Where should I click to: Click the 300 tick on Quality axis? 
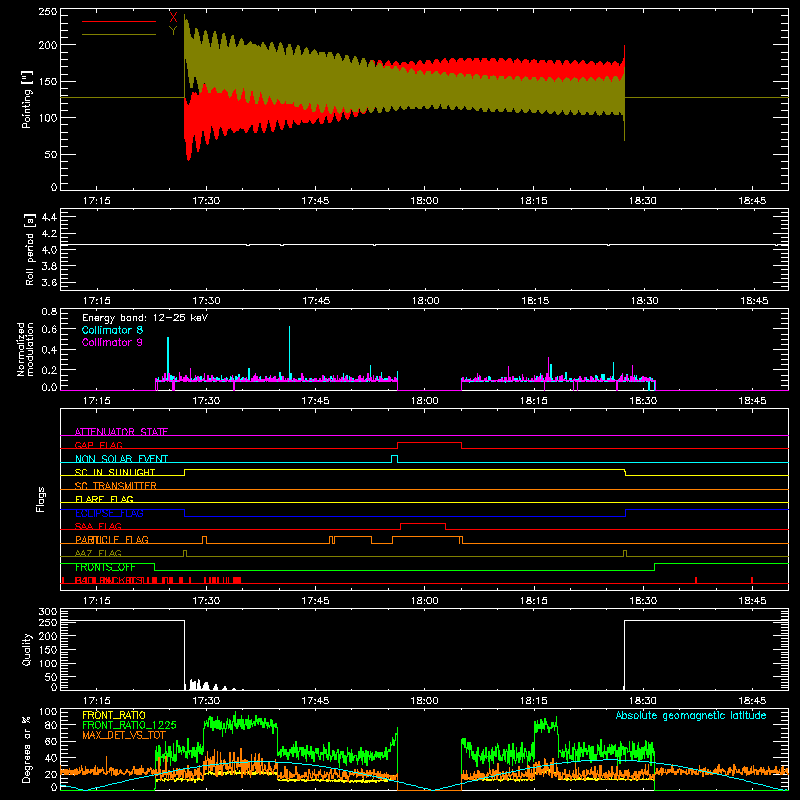[x=47, y=612]
